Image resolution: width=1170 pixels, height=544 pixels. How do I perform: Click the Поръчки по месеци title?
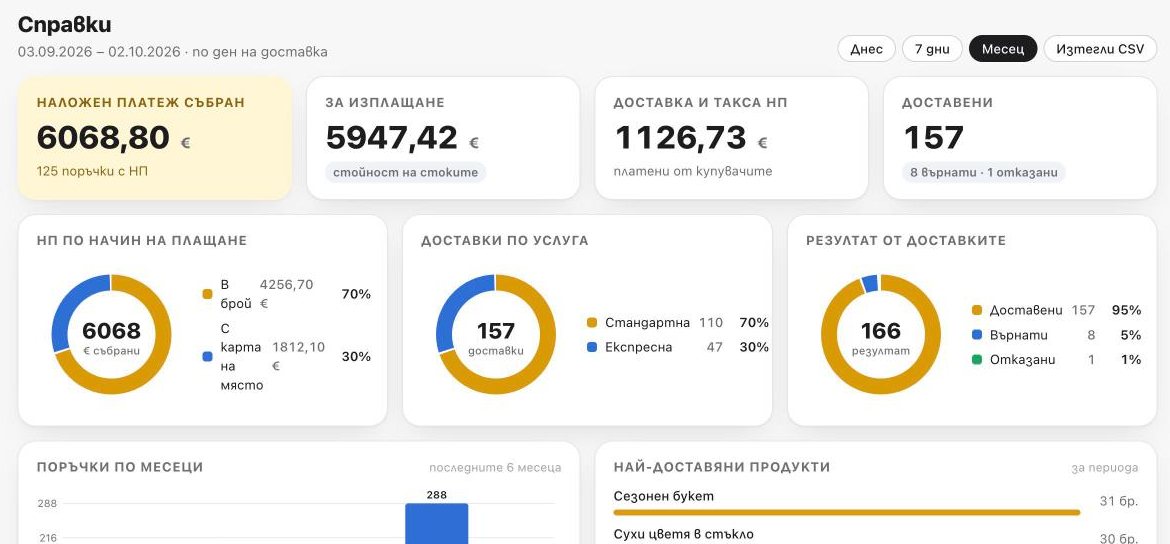[x=120, y=467]
